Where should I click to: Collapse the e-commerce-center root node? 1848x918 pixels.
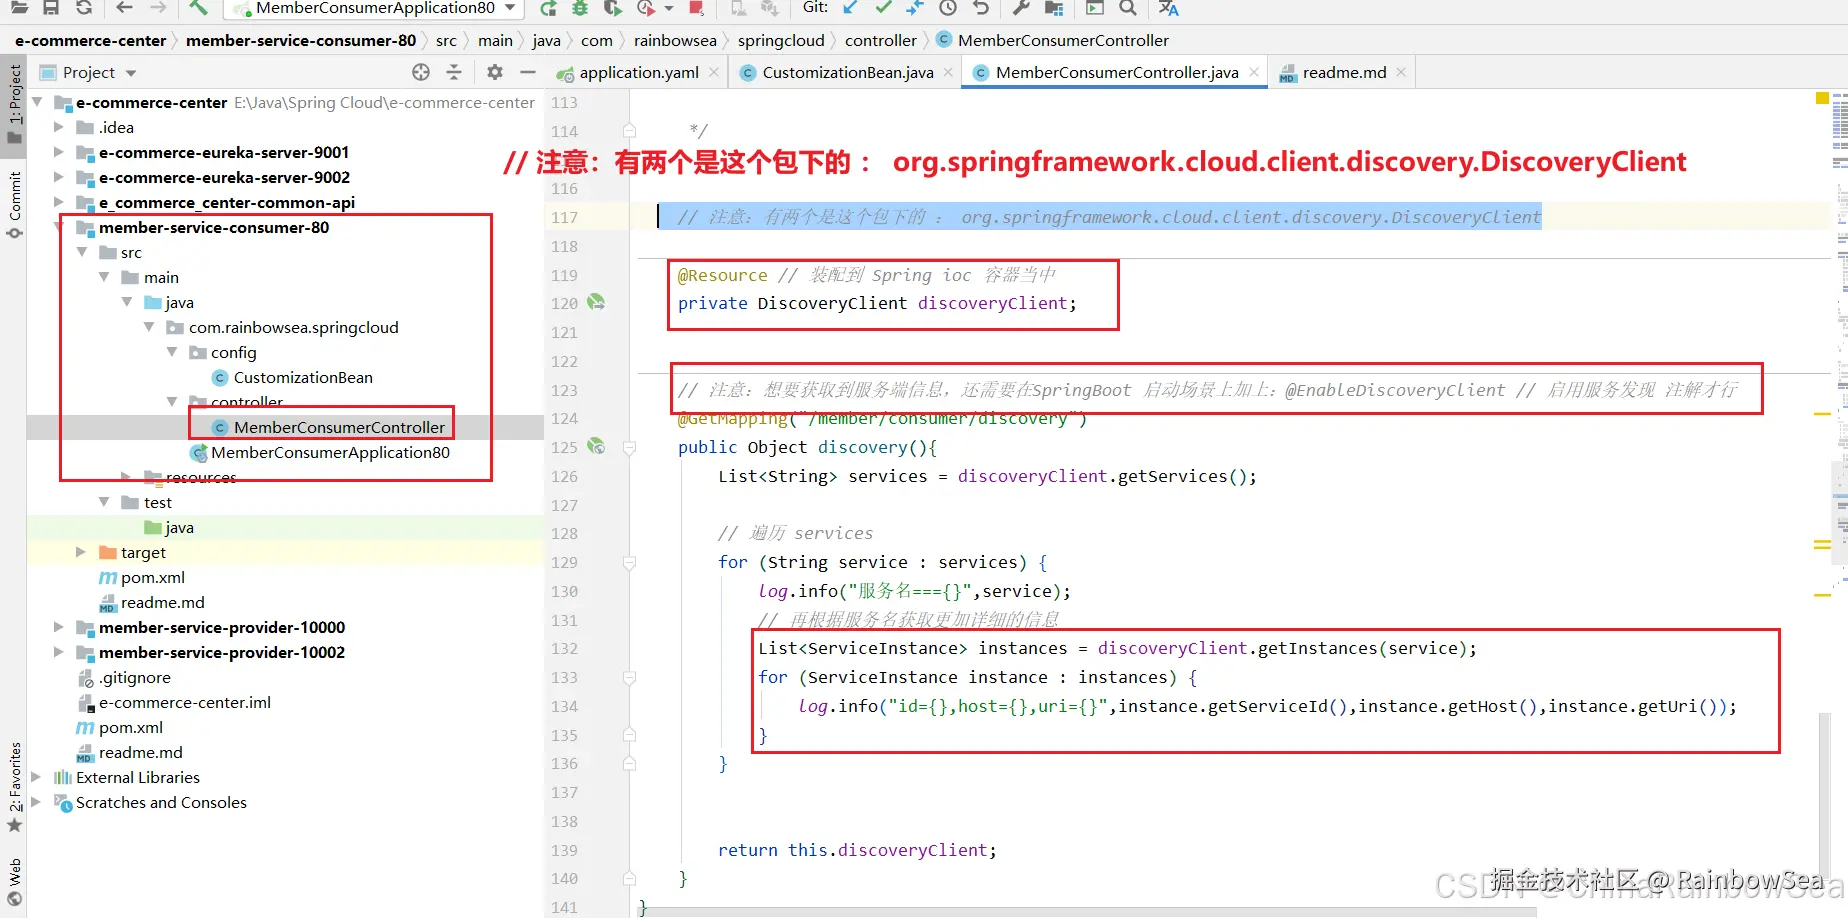(37, 102)
